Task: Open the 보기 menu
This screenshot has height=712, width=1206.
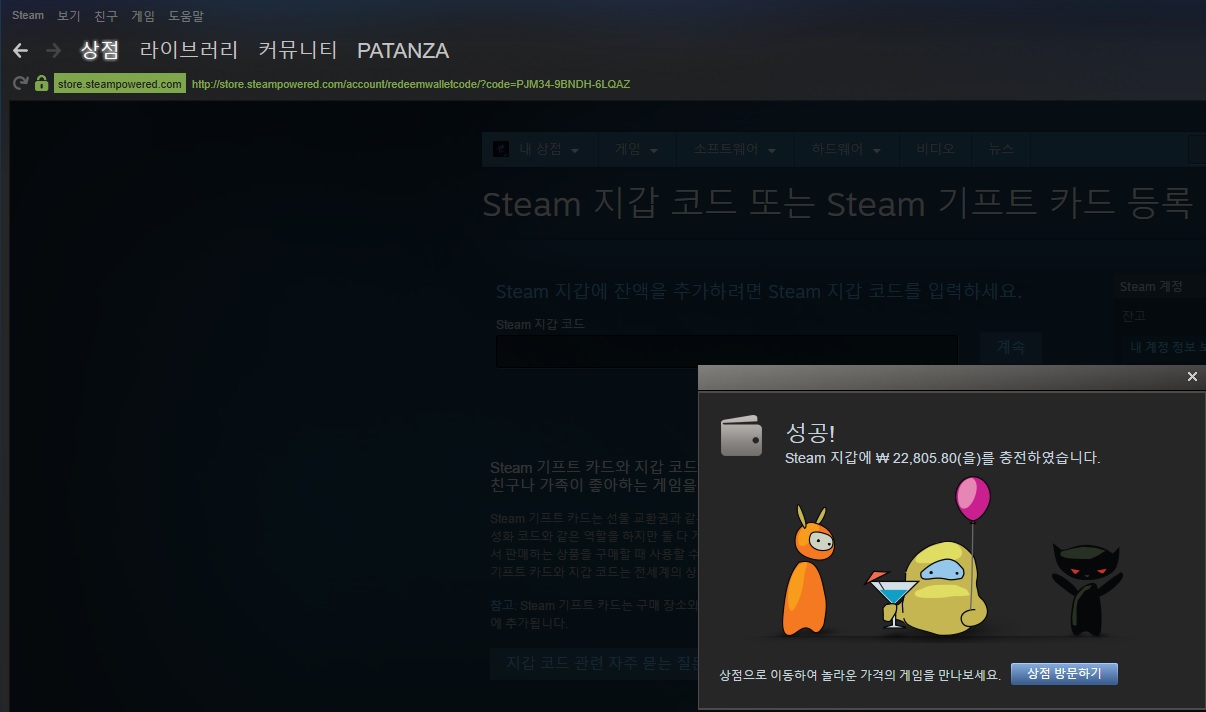Action: click(x=69, y=16)
